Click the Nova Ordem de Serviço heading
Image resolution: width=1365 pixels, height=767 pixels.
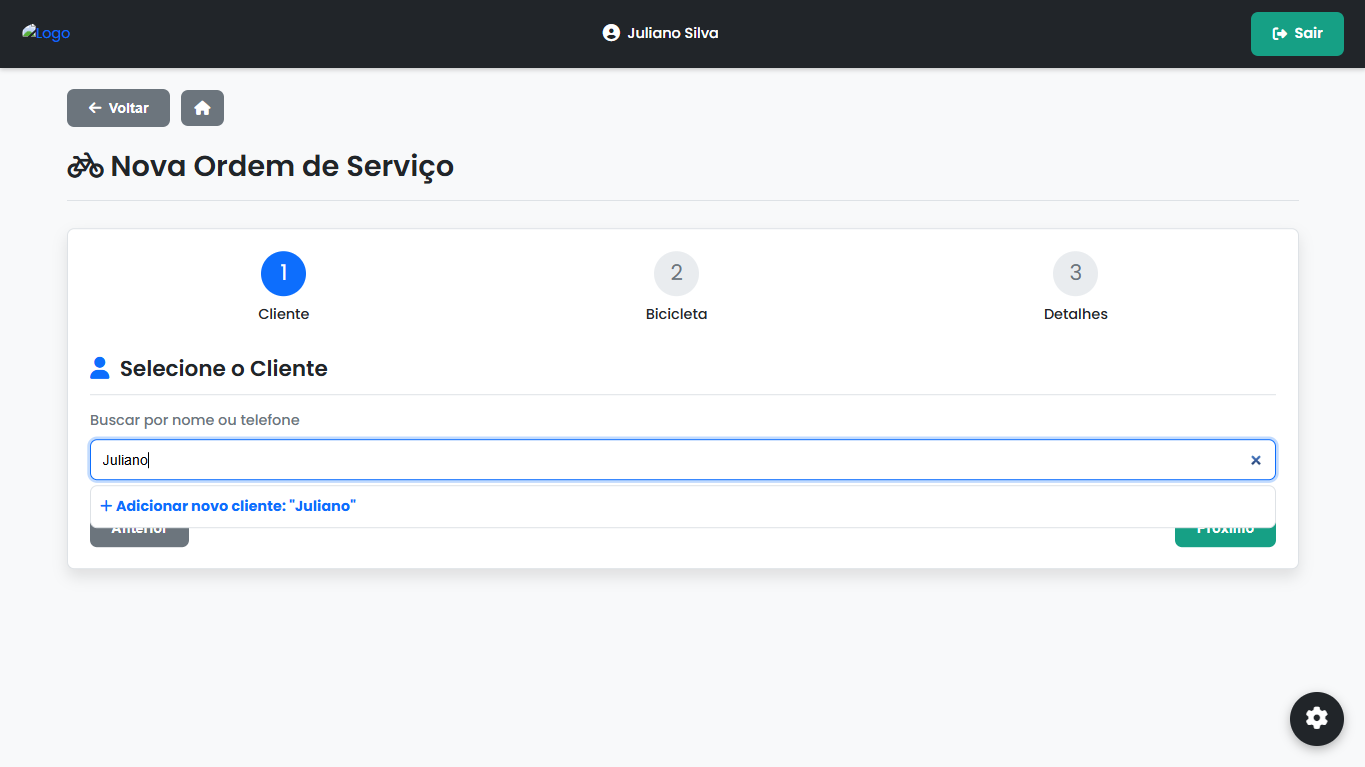[x=282, y=166]
